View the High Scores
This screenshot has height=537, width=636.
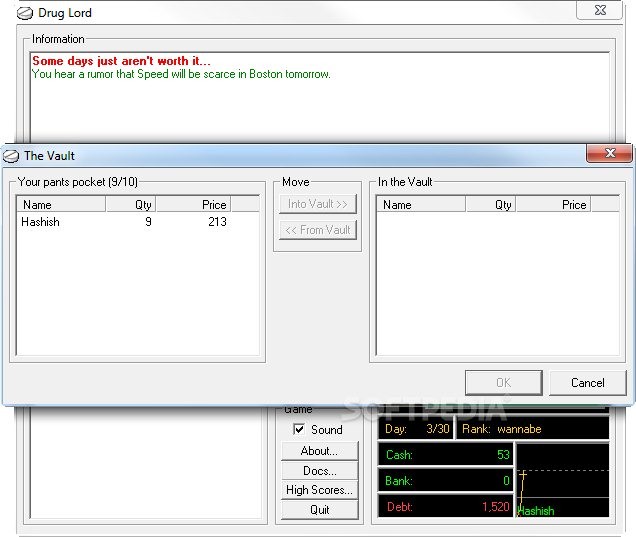(x=319, y=490)
